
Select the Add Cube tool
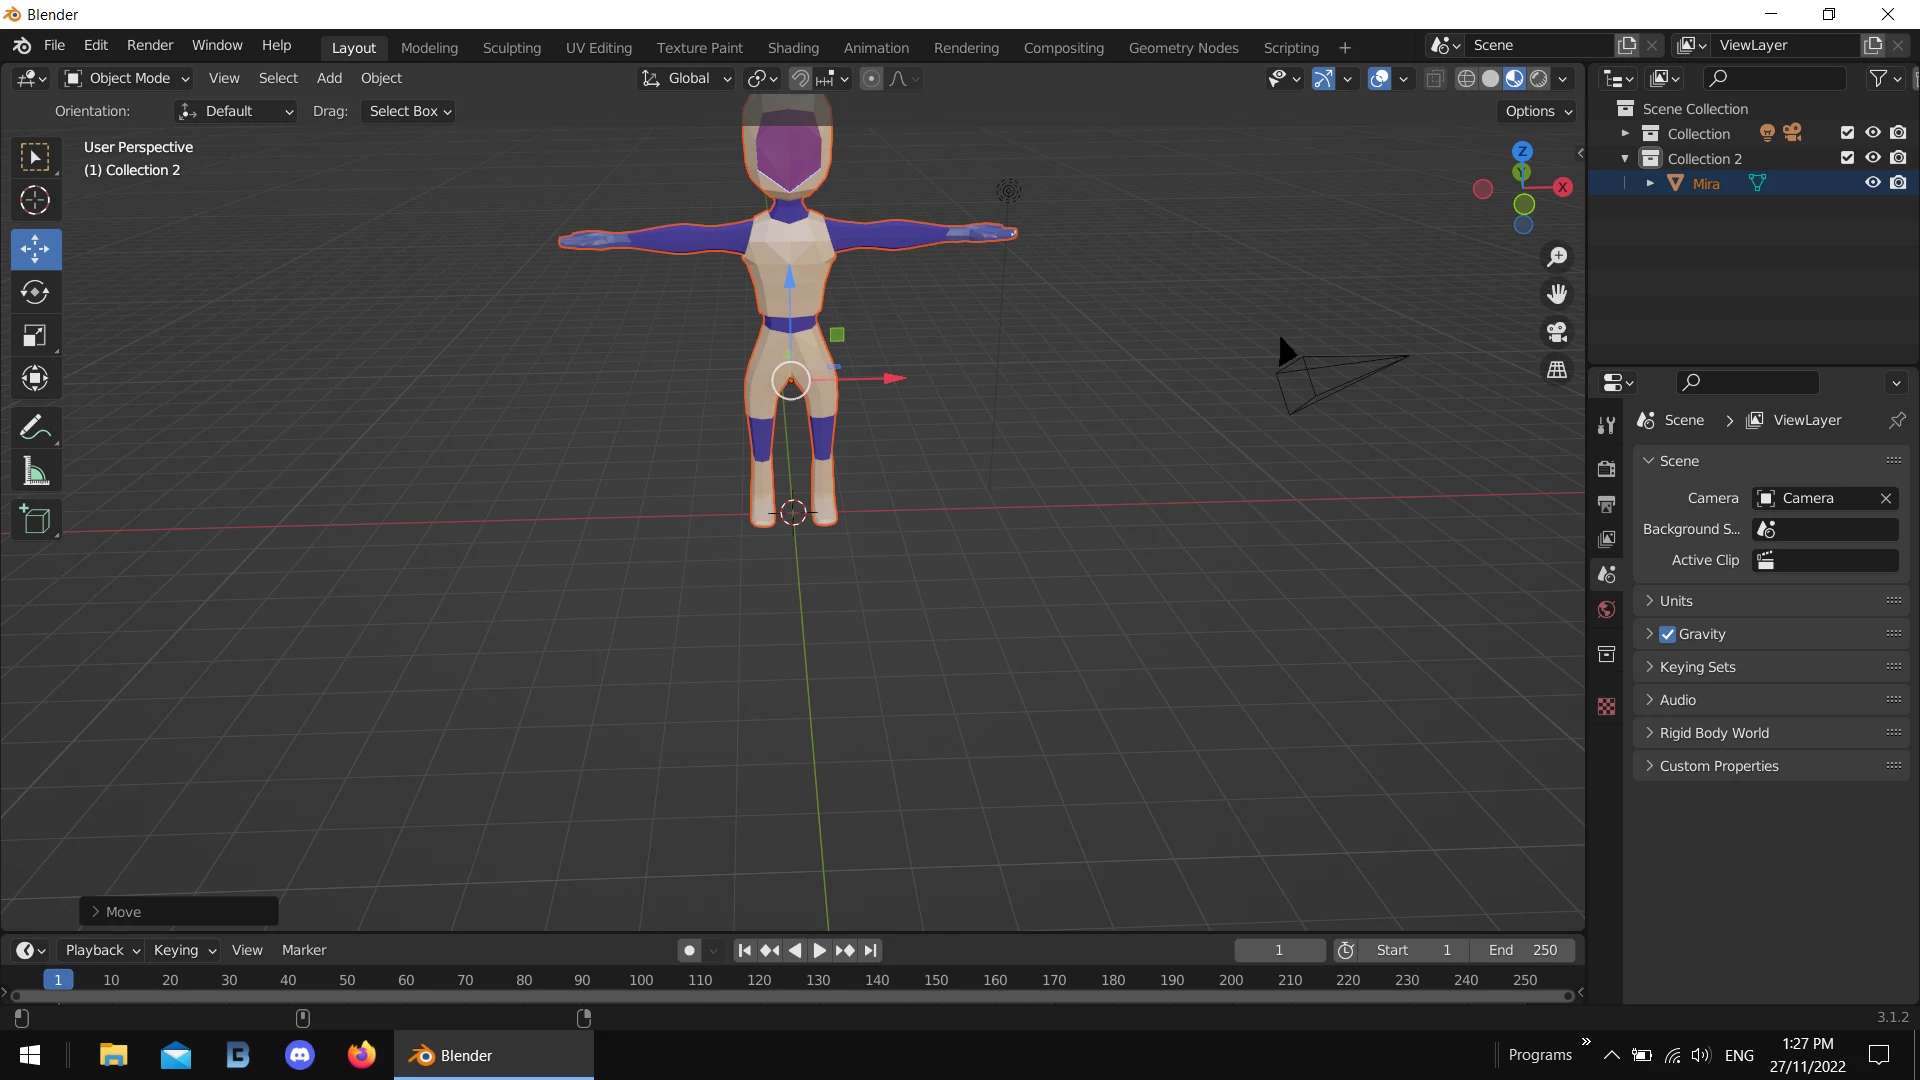37,519
